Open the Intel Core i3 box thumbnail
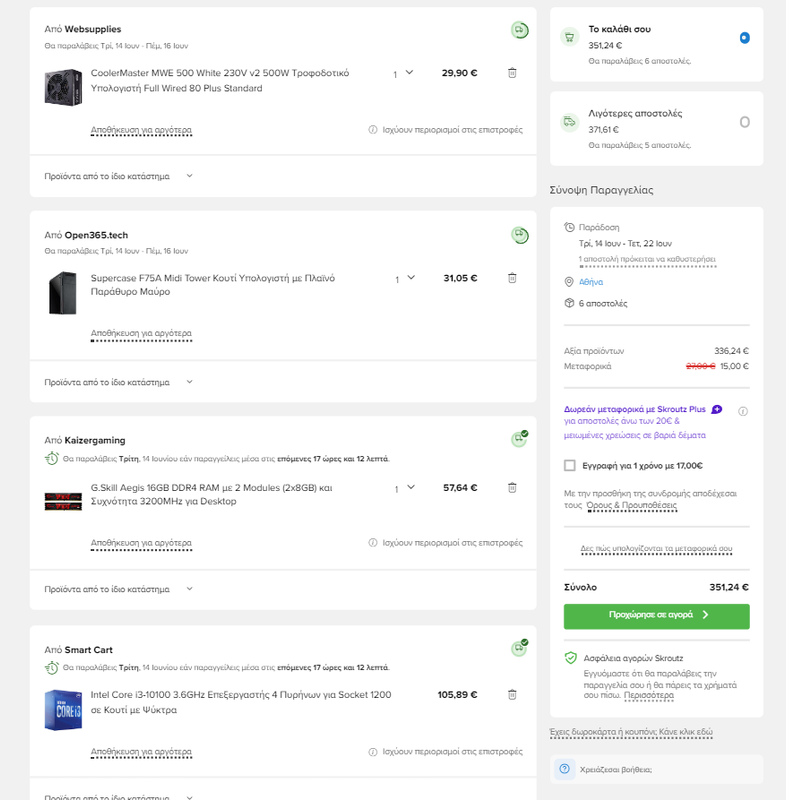The height and width of the screenshot is (800, 786). pyautogui.click(x=63, y=710)
